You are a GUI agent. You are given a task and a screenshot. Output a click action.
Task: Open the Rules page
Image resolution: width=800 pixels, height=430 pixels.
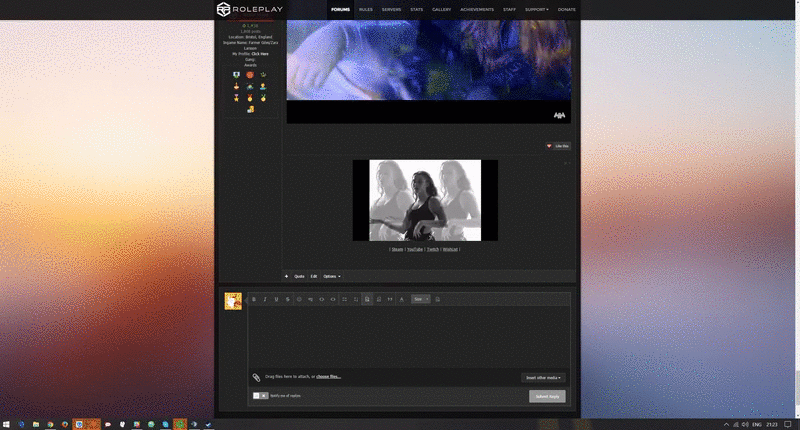(366, 10)
